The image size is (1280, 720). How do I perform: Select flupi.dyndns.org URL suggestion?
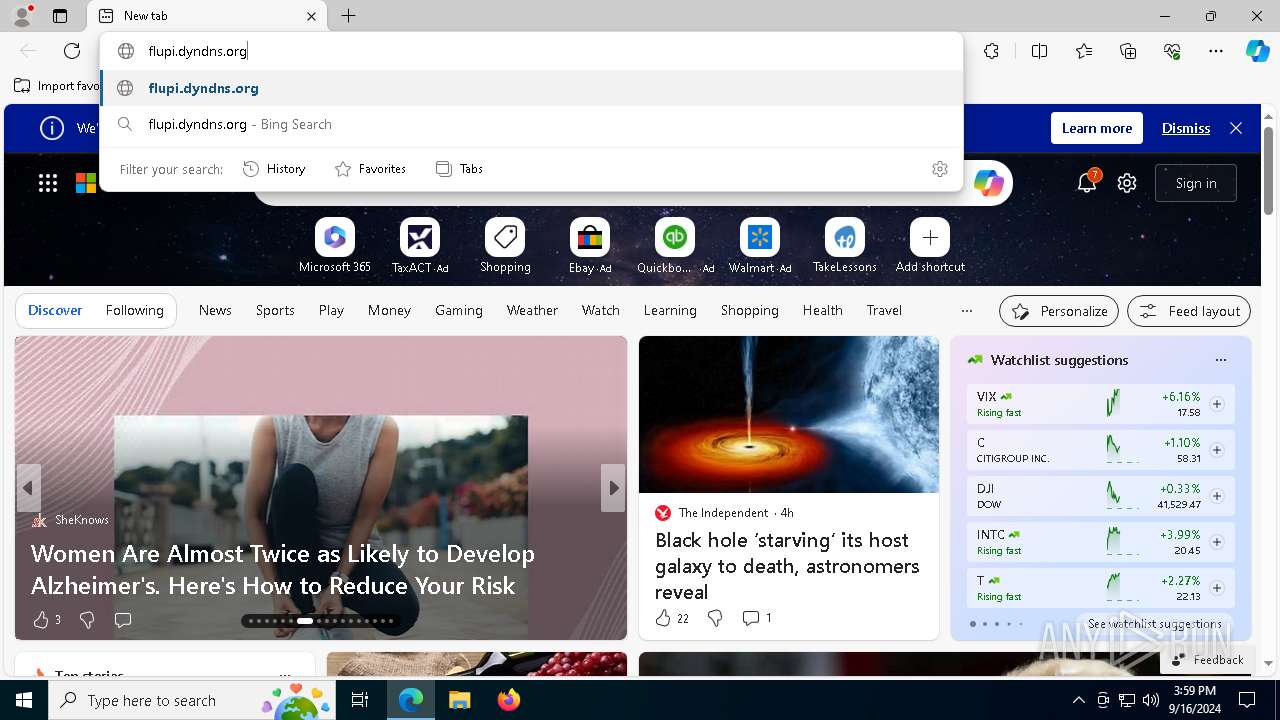point(531,88)
